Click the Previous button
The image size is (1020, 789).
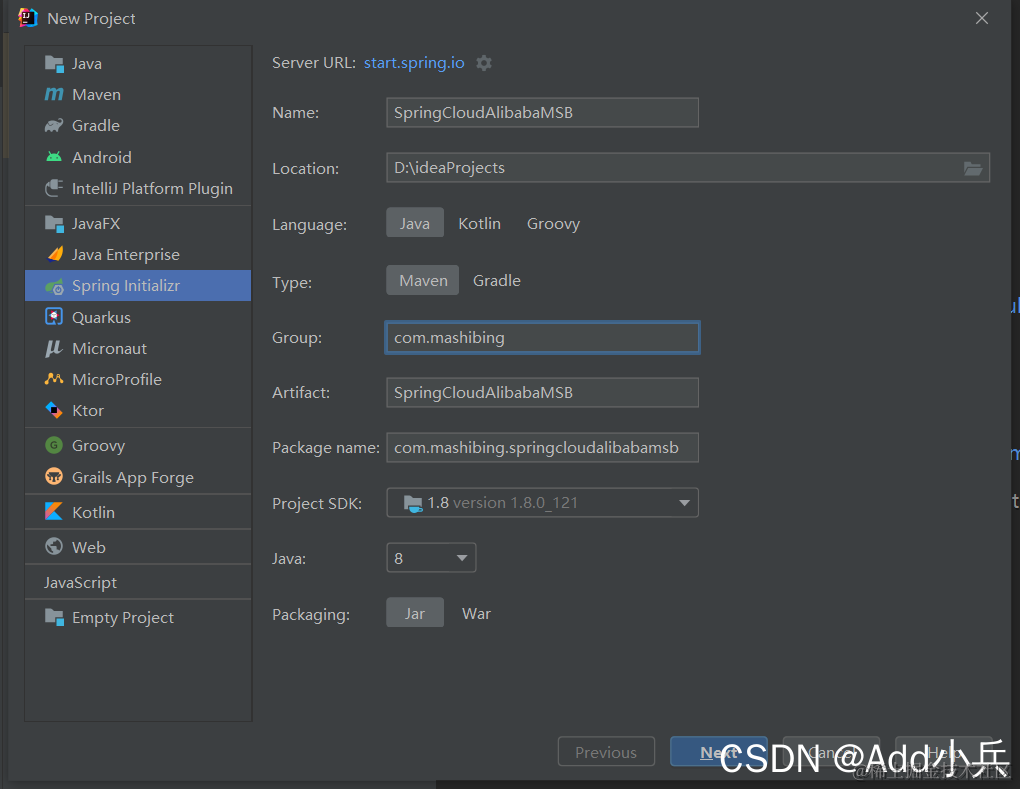(x=606, y=752)
